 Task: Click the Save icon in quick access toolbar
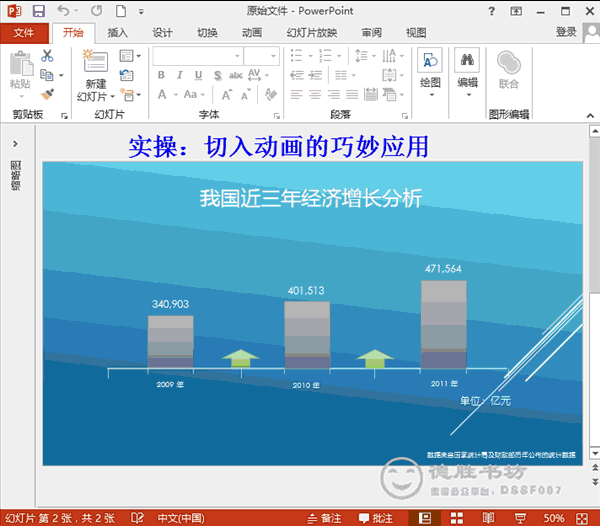tap(39, 11)
